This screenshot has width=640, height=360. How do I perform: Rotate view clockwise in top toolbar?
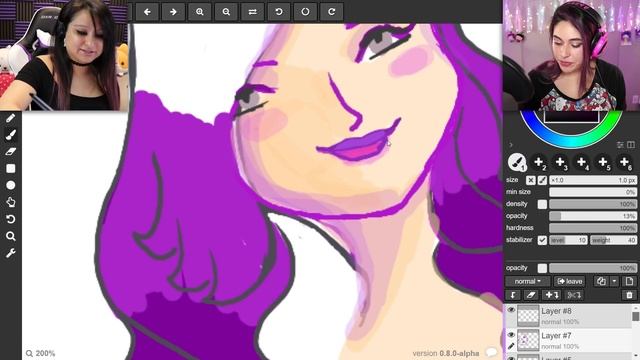coord(331,12)
